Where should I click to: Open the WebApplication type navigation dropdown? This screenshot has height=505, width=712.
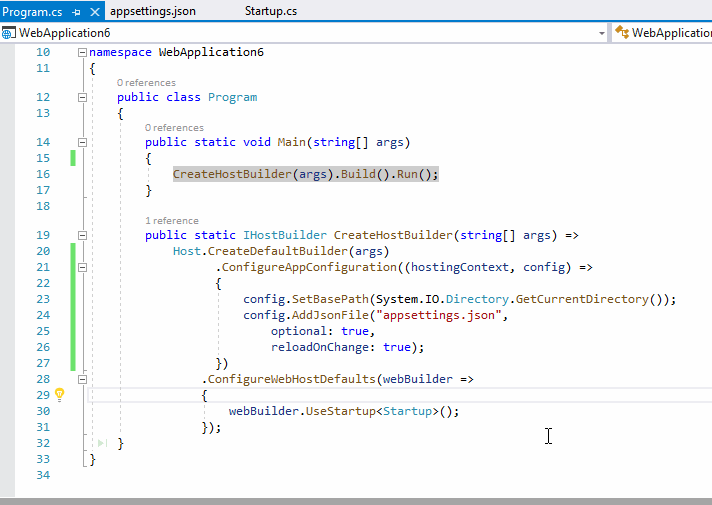pyautogui.click(x=663, y=33)
